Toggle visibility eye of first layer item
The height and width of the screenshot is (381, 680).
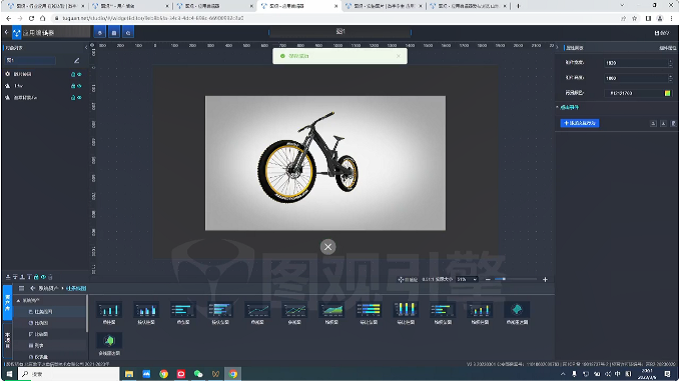pos(79,75)
